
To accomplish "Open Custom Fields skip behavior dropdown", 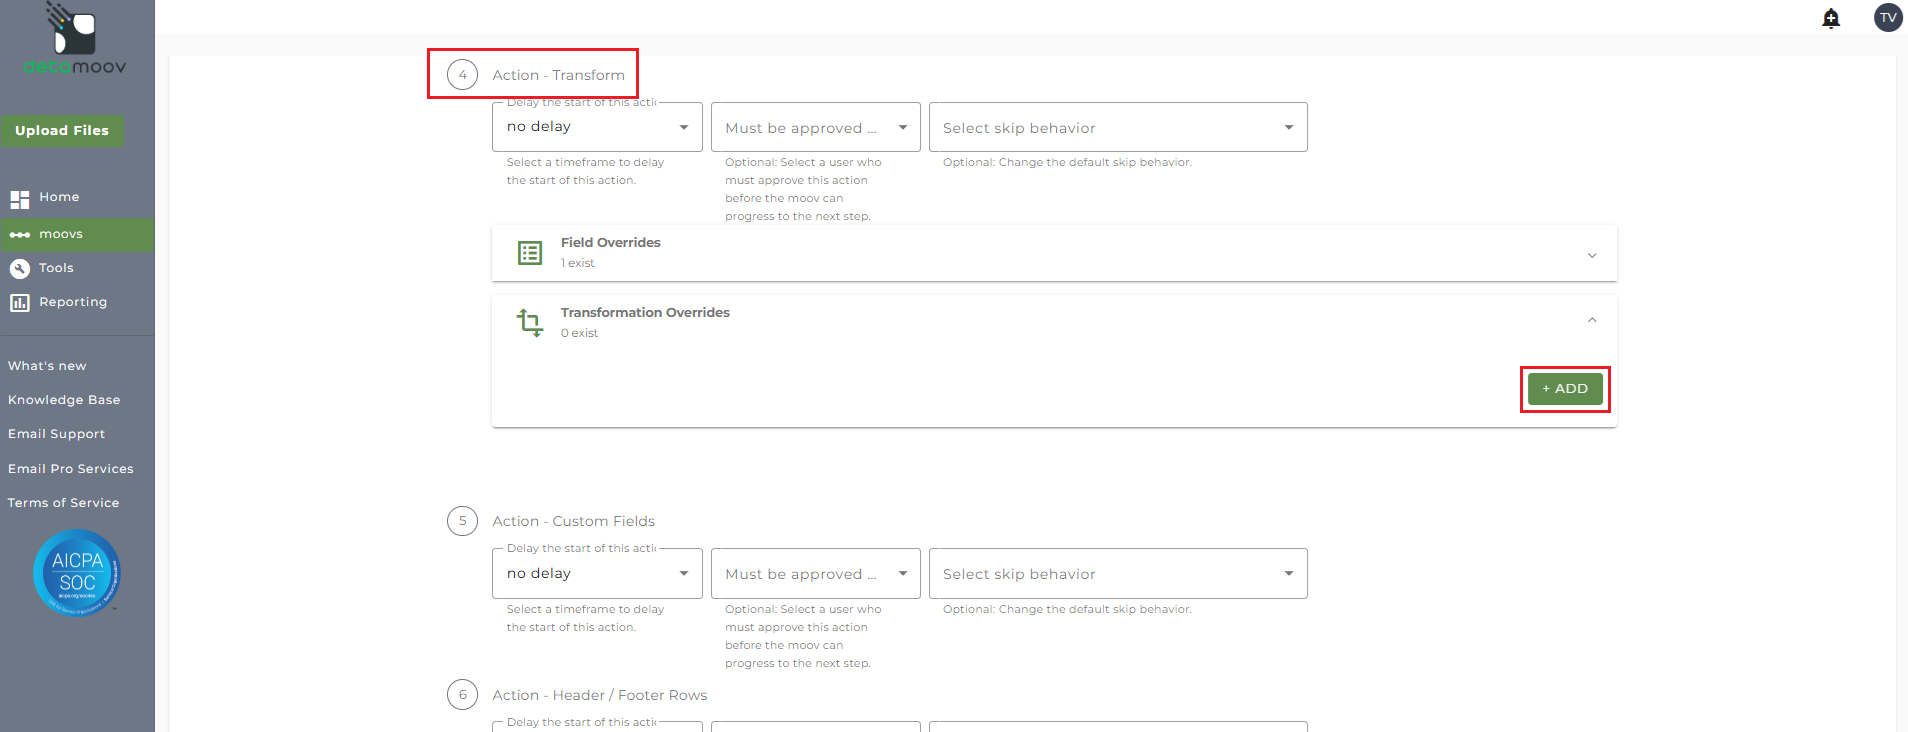I will pyautogui.click(x=1117, y=574).
